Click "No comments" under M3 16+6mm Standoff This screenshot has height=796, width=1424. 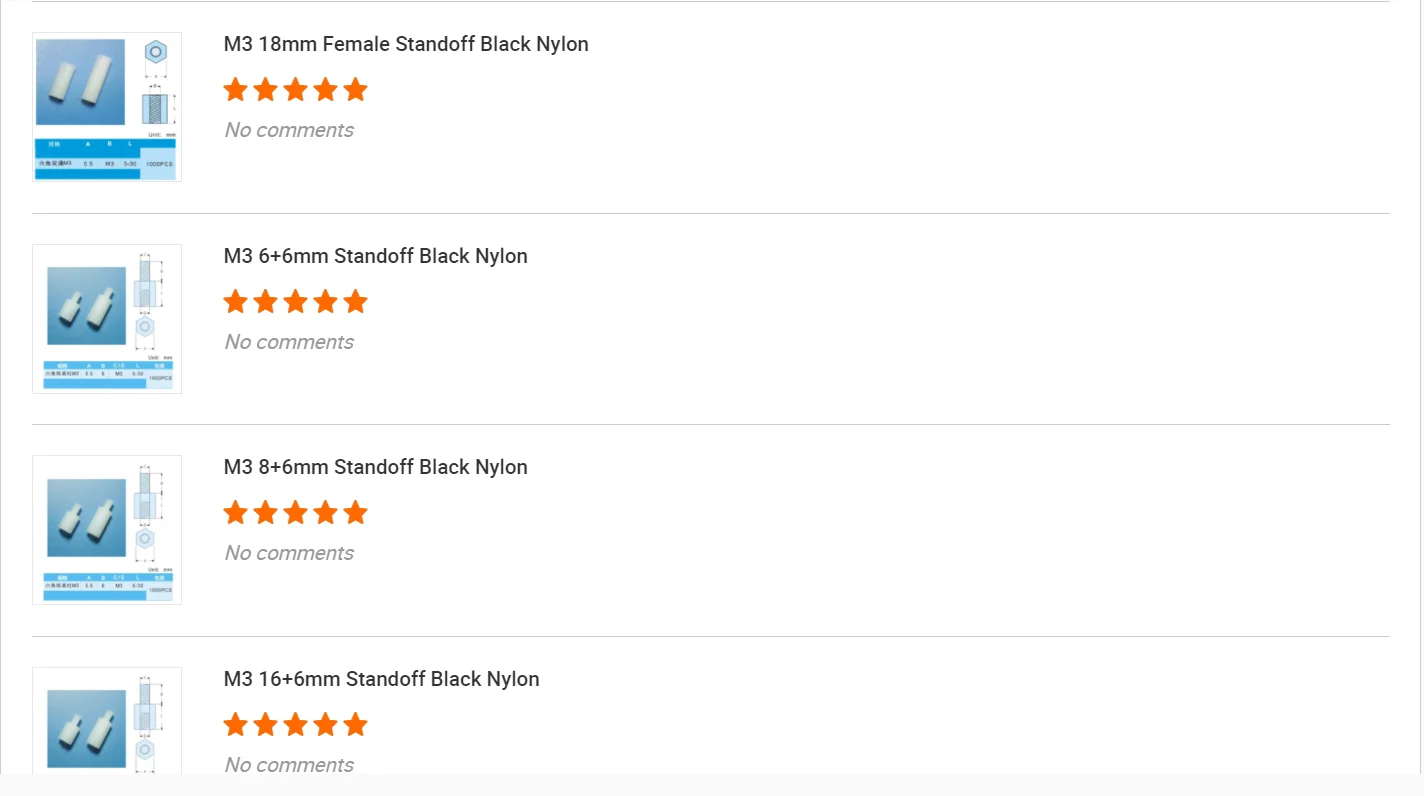289,765
